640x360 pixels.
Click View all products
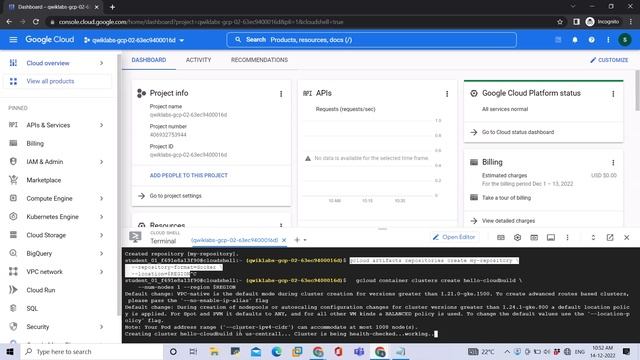tap(57, 81)
